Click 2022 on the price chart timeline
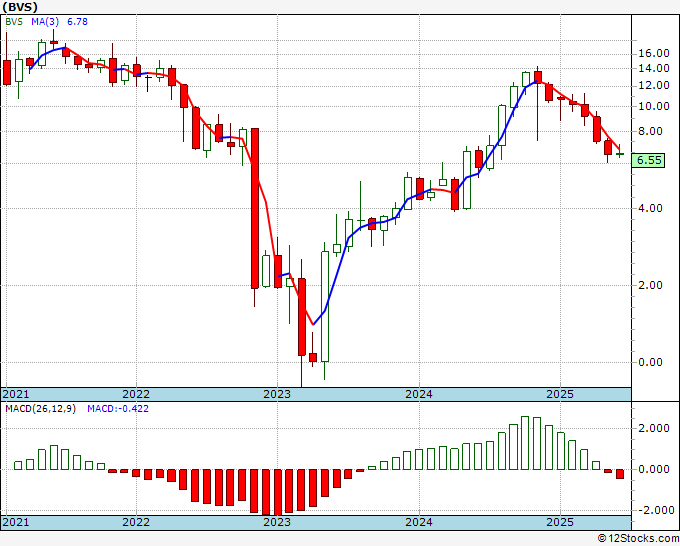 pos(136,394)
